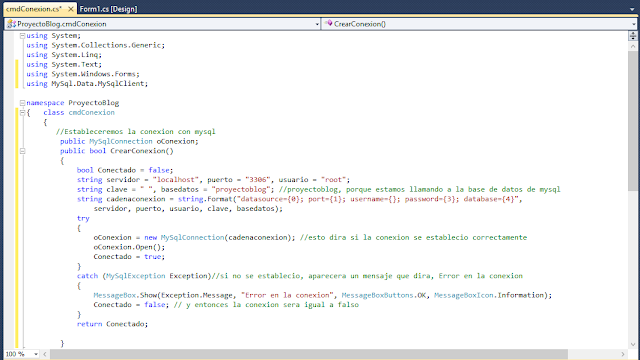Click the vertical scrollbar up arrow
The image size is (640, 360).
(633, 46)
